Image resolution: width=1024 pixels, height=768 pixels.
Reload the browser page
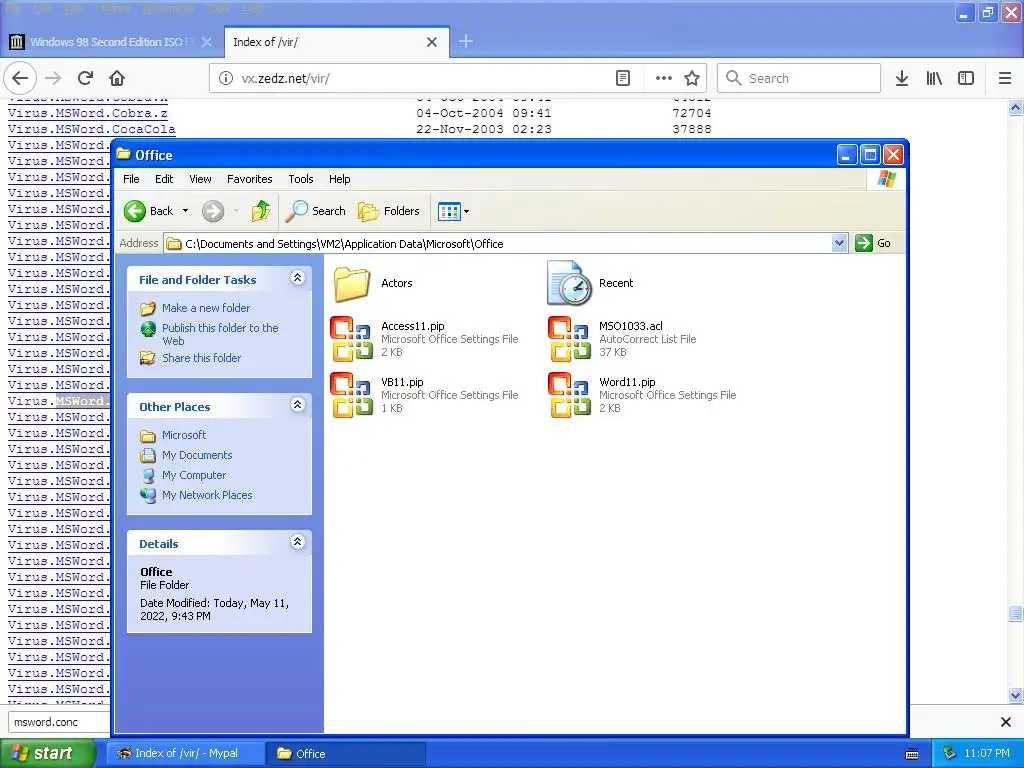pos(85,78)
